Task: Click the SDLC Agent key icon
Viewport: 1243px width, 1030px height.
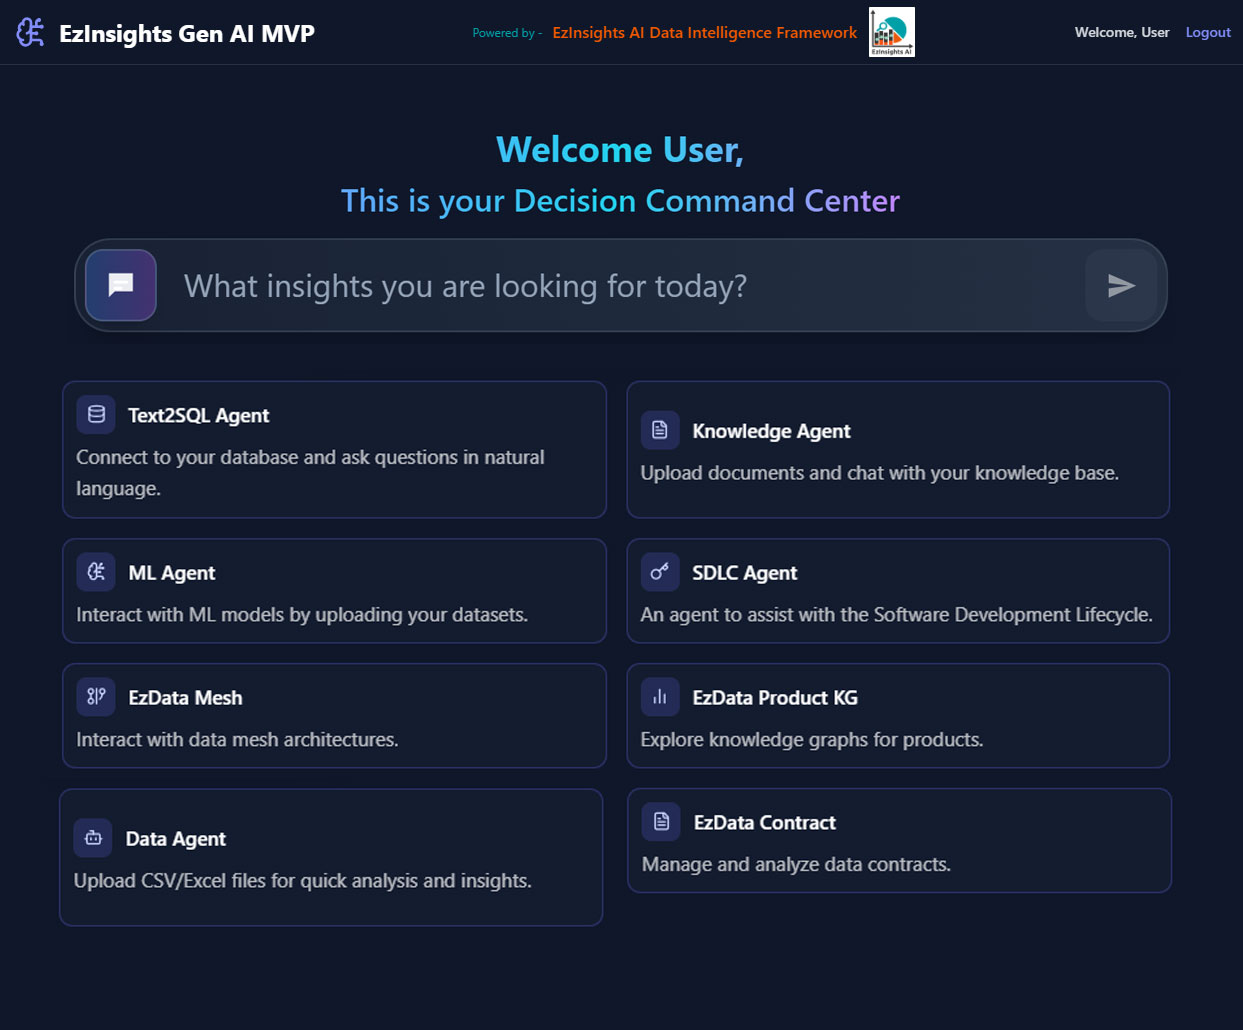Action: point(660,572)
